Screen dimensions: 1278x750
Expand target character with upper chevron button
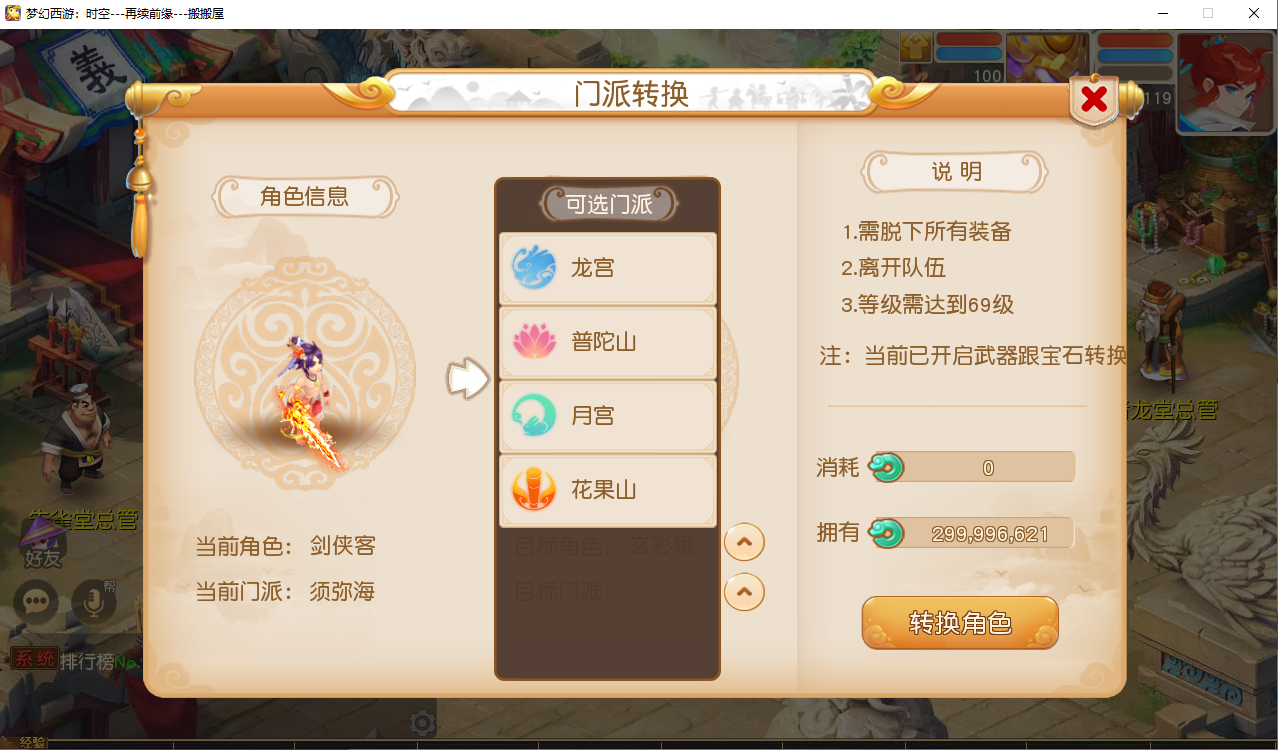(x=744, y=543)
